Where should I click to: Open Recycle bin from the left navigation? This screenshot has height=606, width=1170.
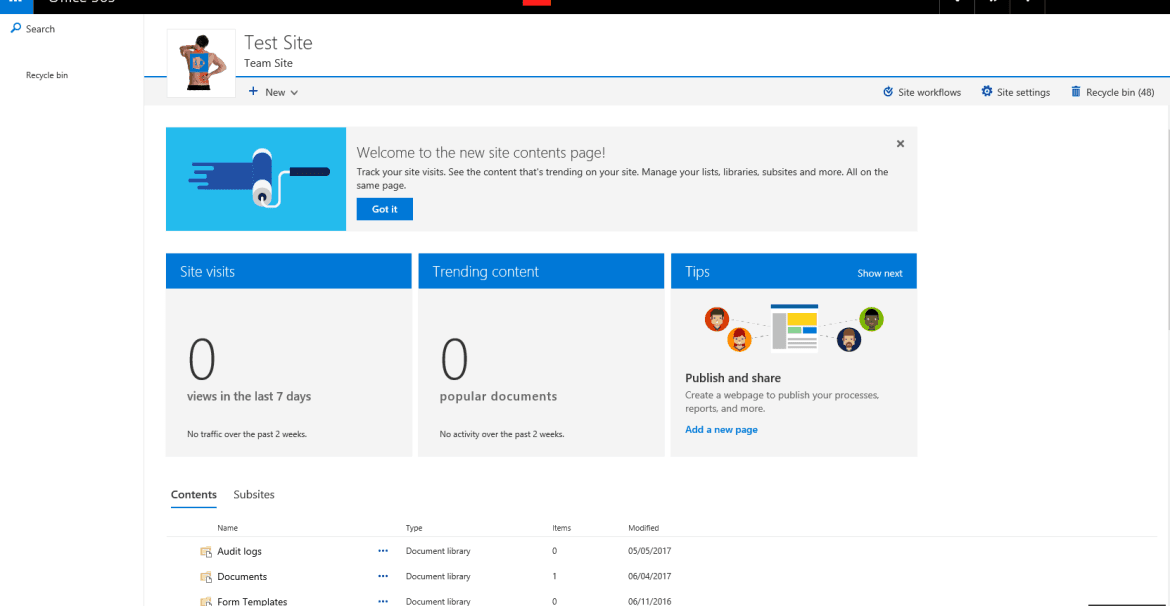point(46,74)
